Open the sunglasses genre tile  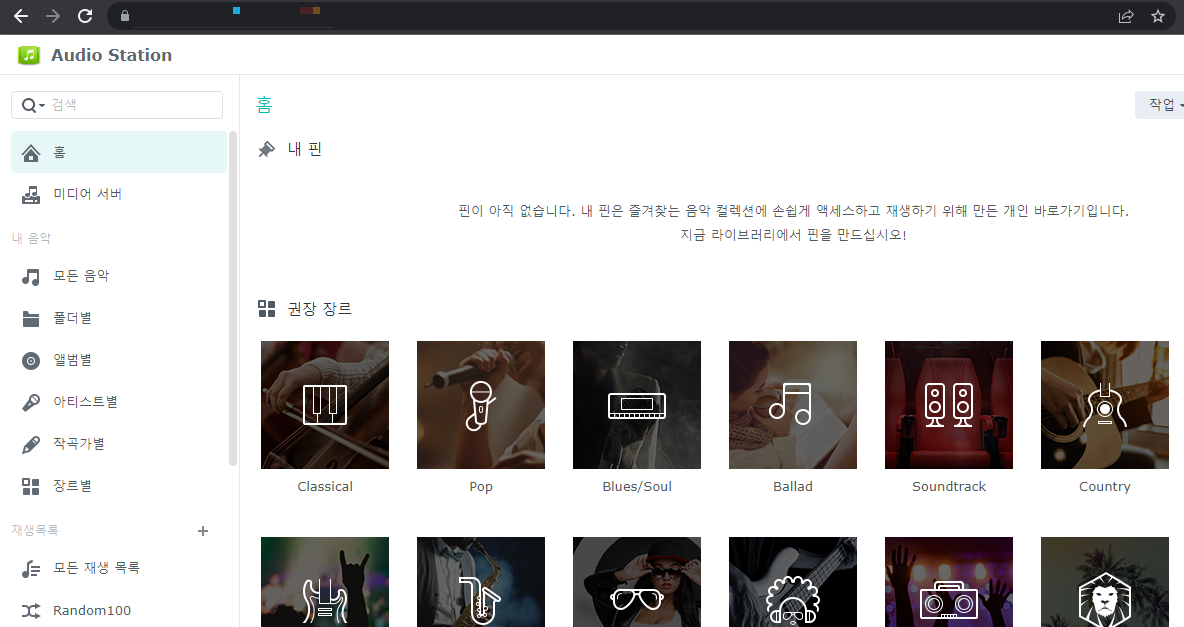[637, 582]
